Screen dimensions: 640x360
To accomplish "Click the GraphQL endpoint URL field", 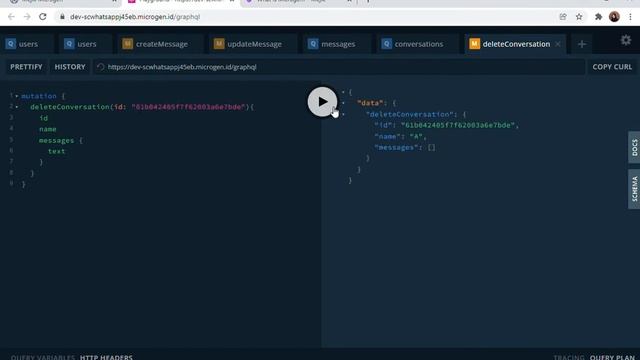I will coord(339,67).
